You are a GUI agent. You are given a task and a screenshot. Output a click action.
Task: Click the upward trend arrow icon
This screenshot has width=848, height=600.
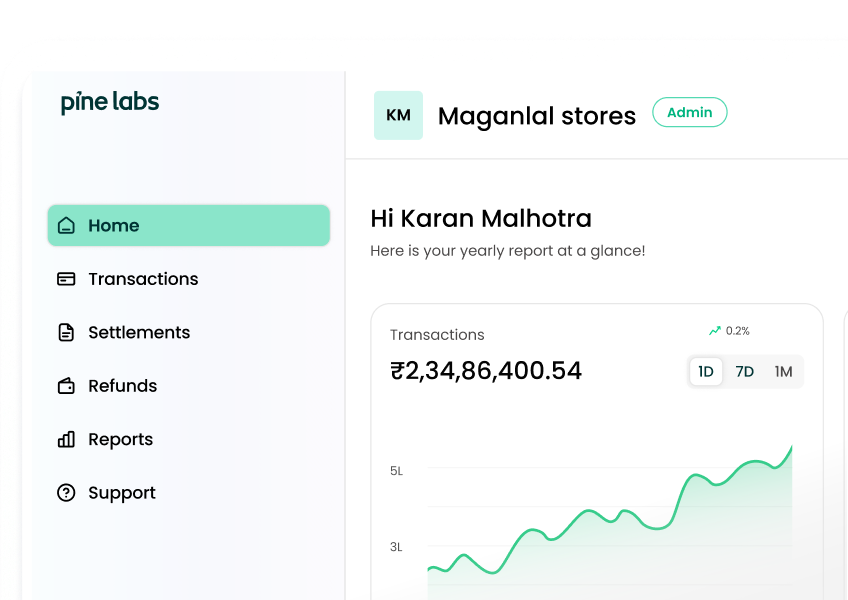pos(715,331)
